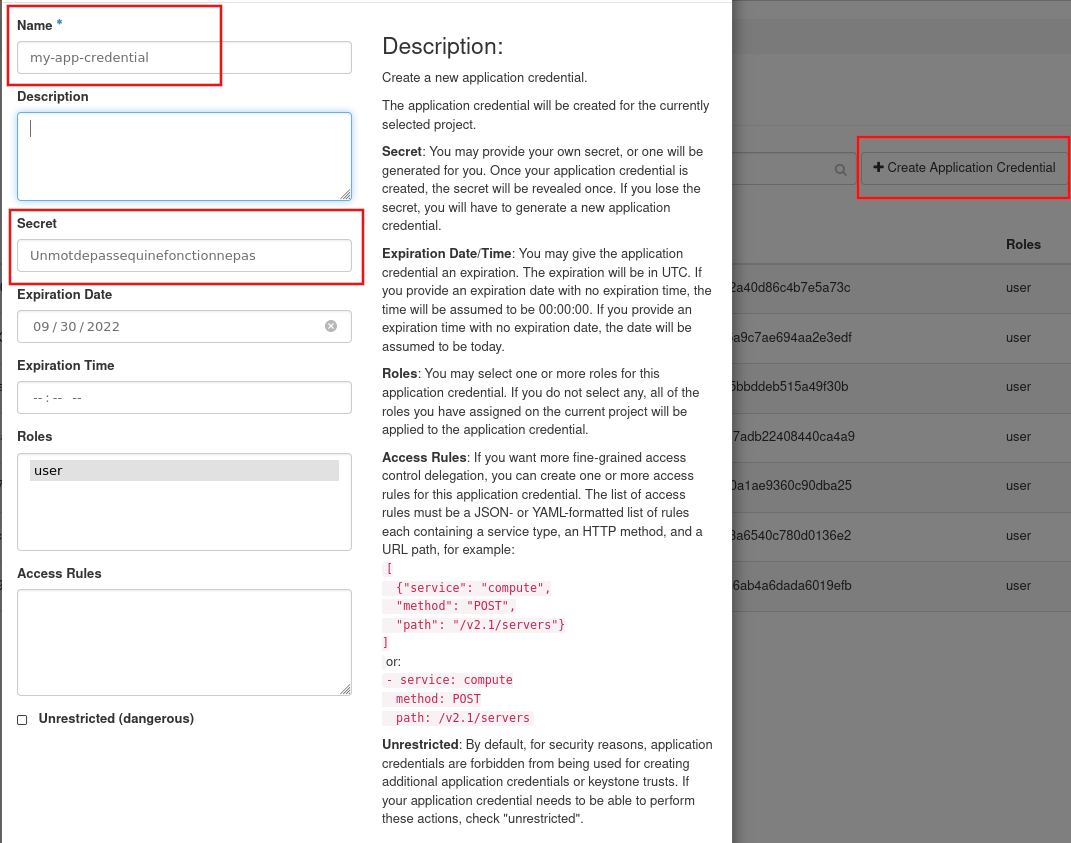Viewport: 1071px width, 843px height.
Task: Clear the Expiration Date with the X icon
Action: 331,326
